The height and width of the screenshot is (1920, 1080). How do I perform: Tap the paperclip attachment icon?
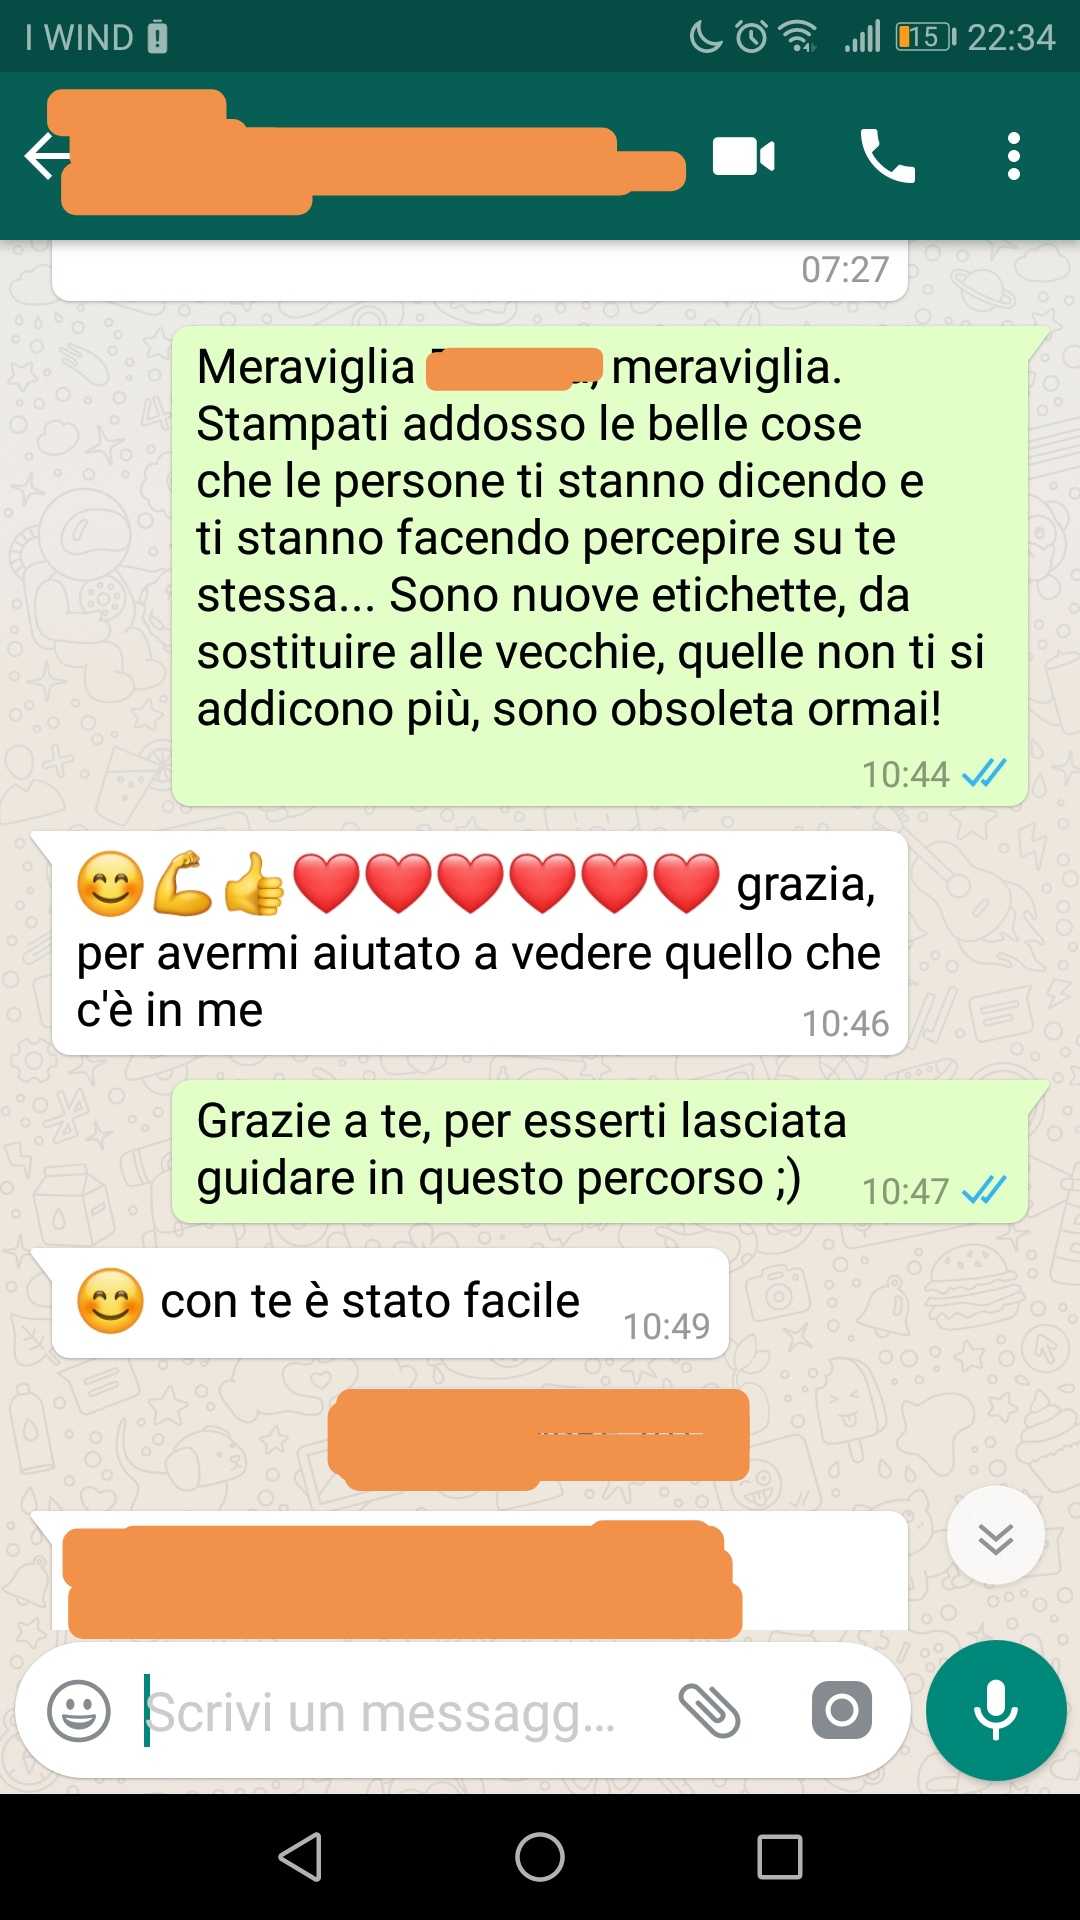[x=709, y=1710]
